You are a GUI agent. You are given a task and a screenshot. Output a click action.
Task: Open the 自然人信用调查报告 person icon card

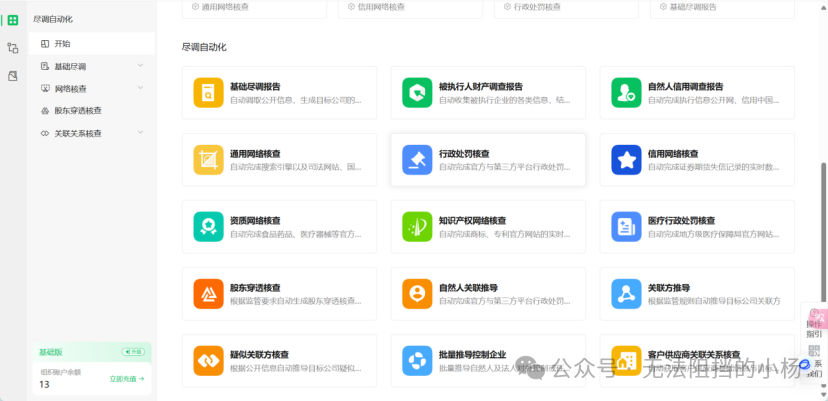click(x=626, y=92)
